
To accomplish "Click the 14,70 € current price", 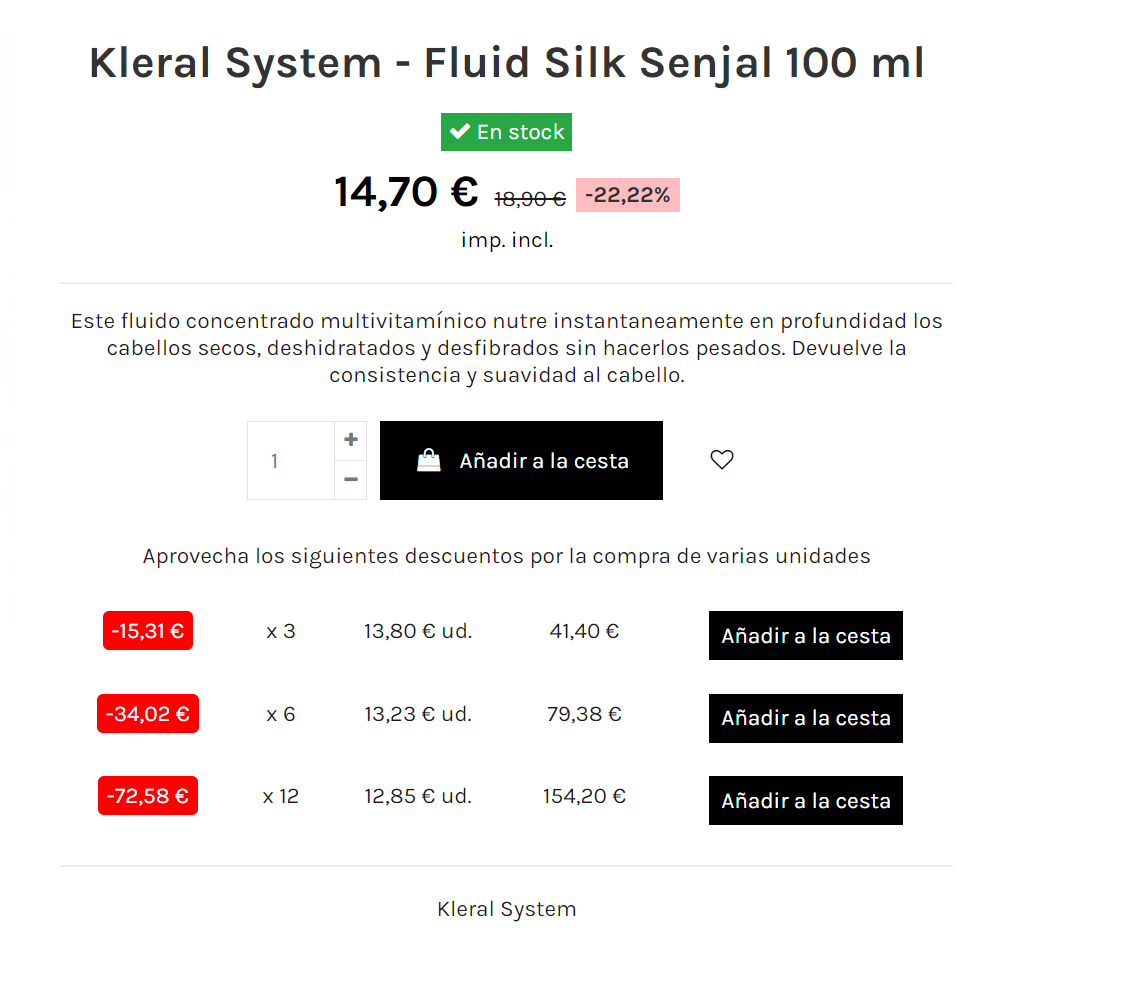I will click(406, 192).
